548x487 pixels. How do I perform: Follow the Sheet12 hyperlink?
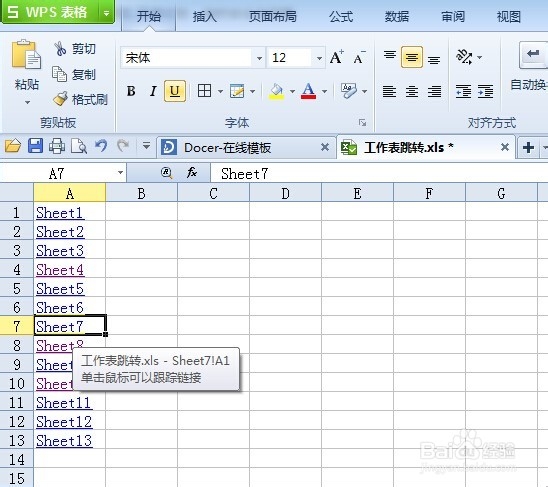click(64, 422)
